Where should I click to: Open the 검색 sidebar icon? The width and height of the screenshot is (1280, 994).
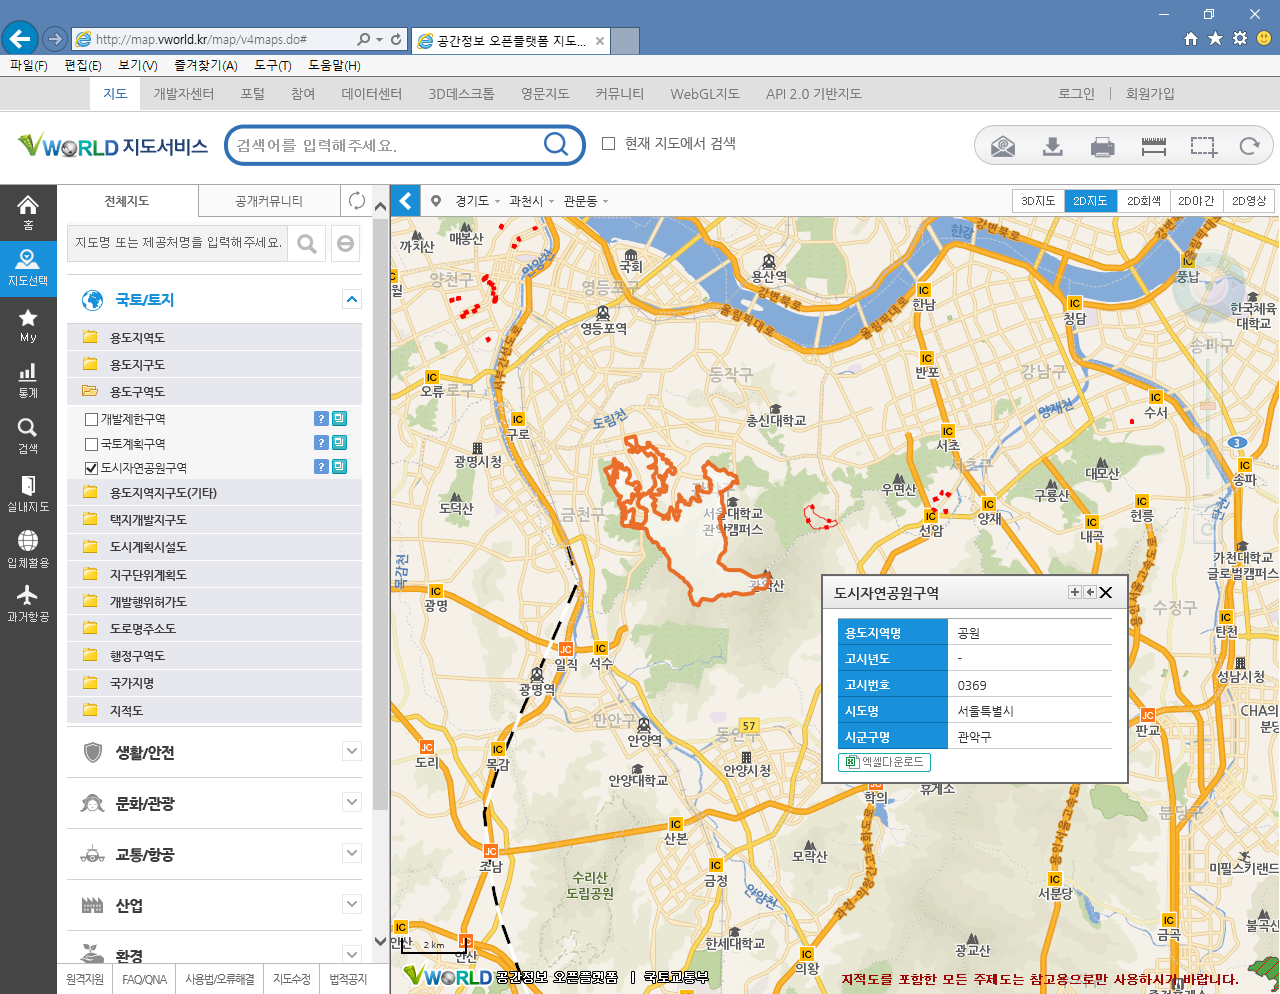[x=28, y=436]
